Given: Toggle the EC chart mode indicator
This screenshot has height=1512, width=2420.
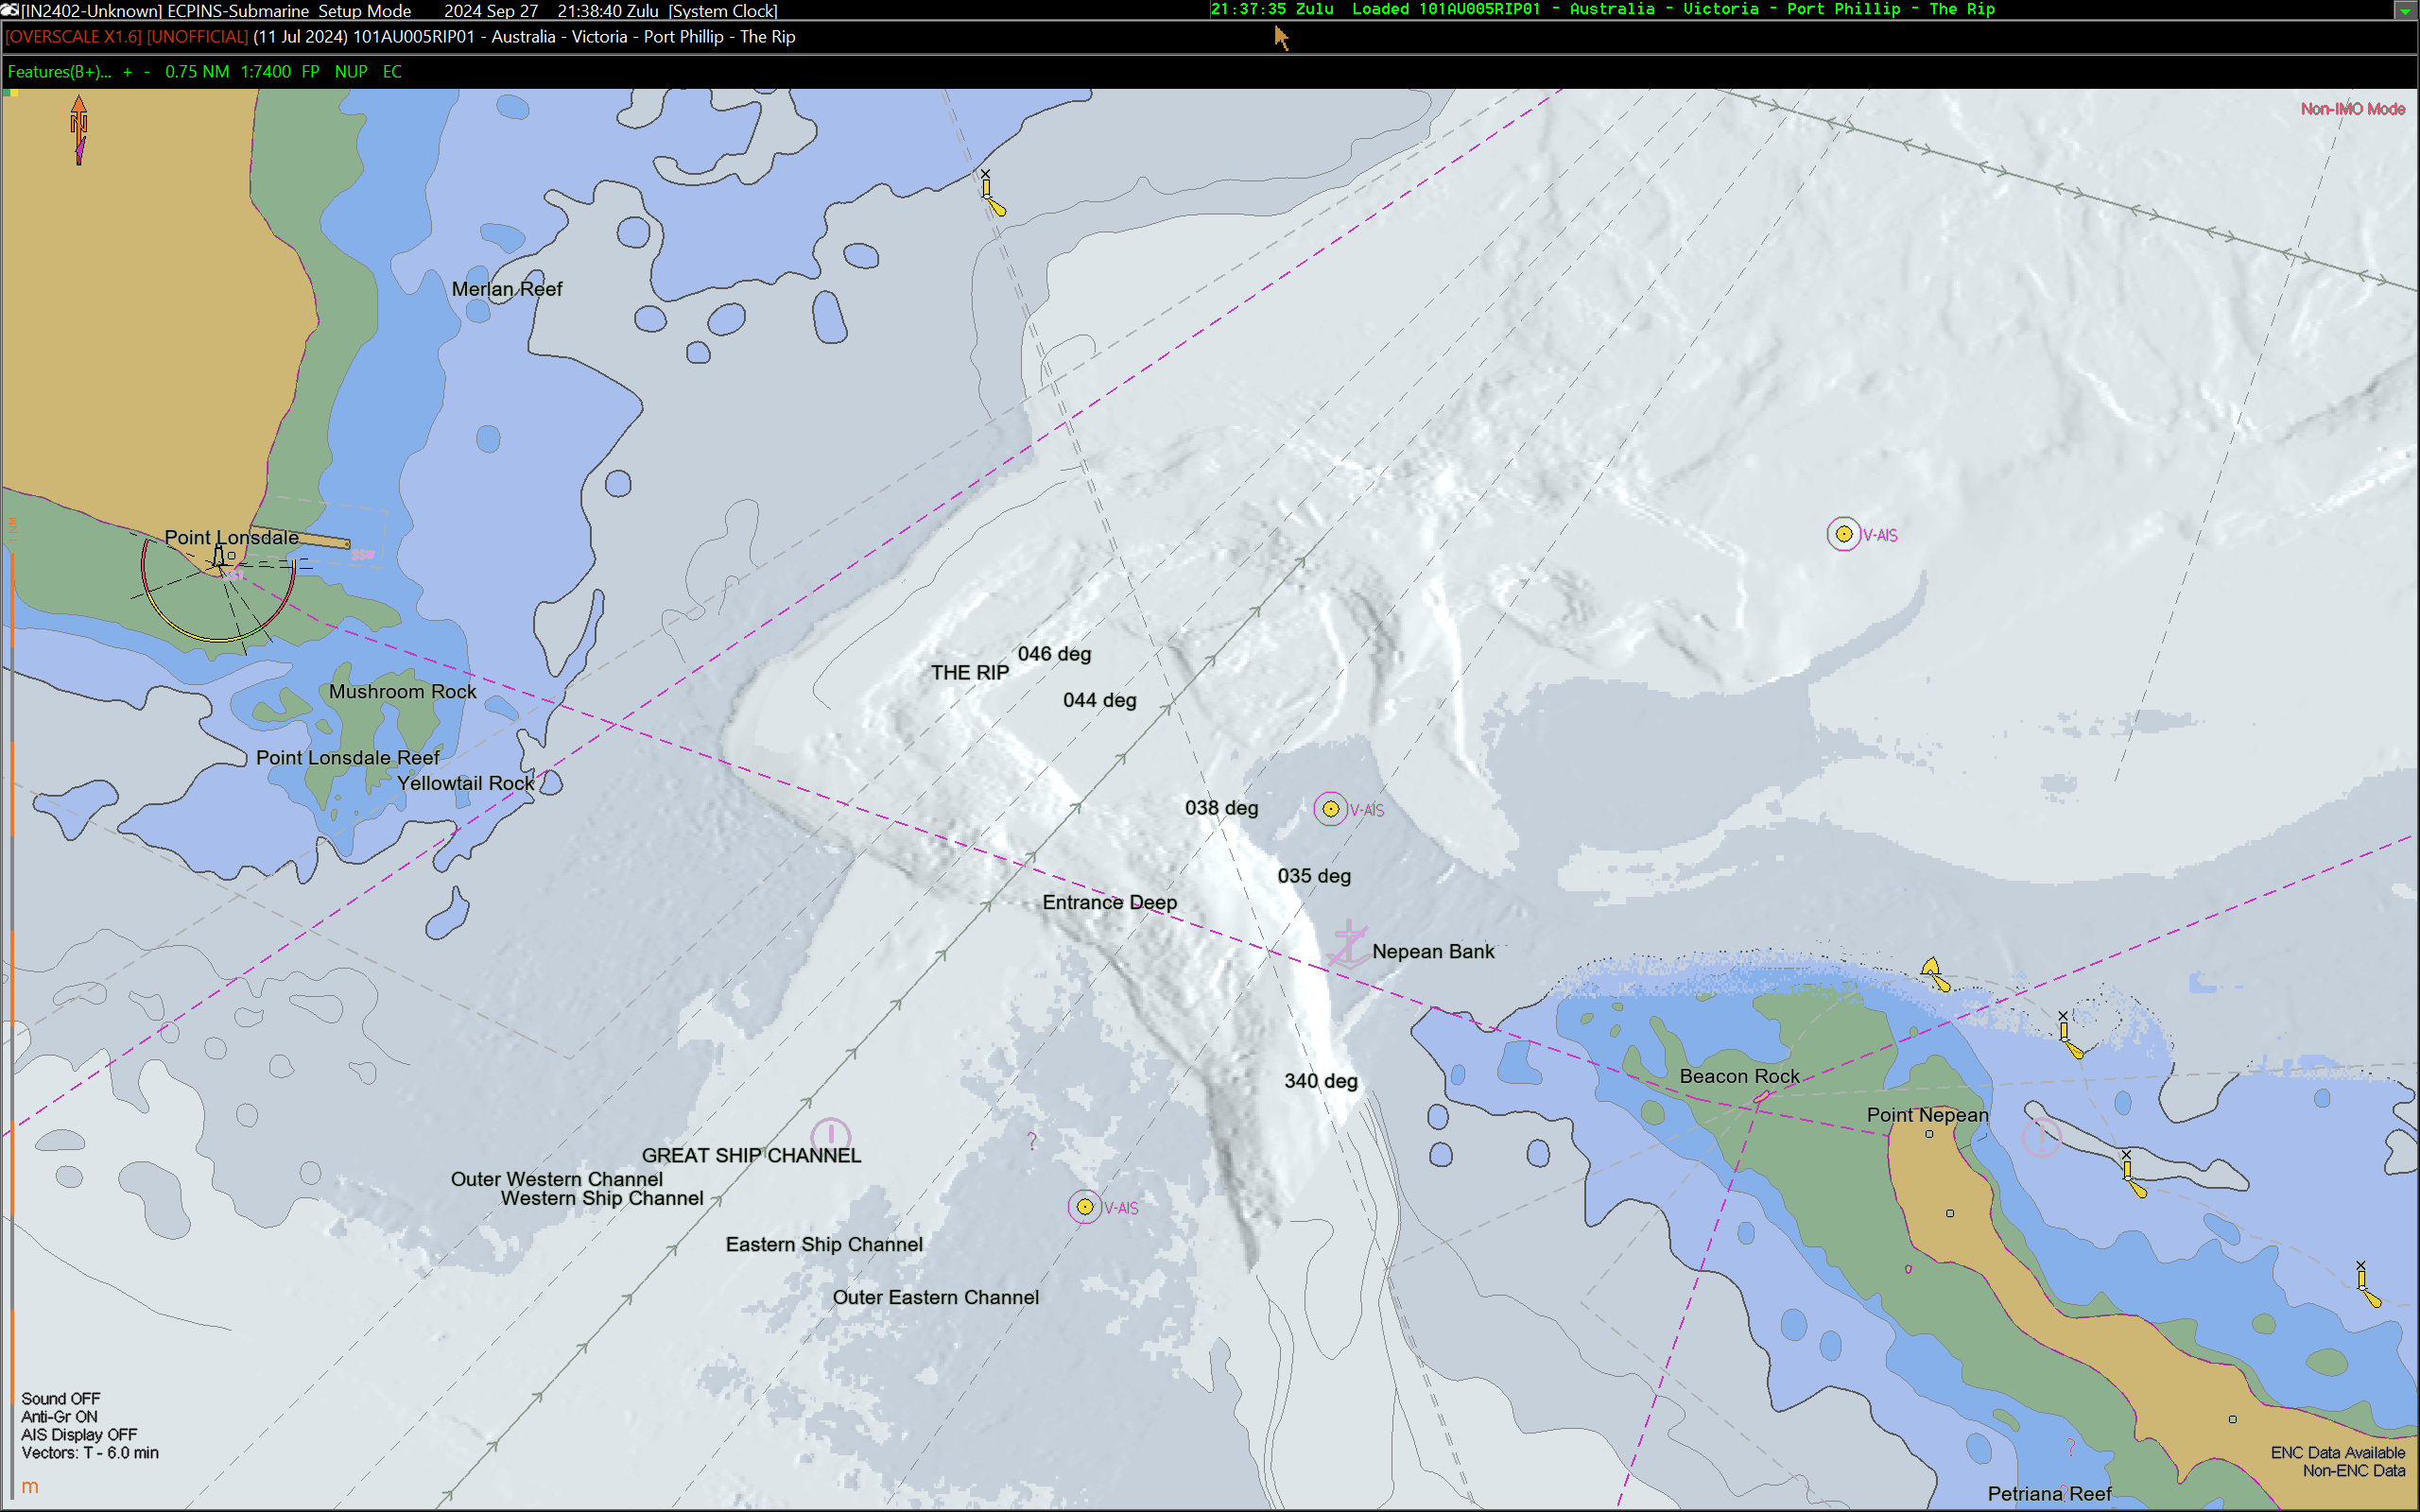Looking at the screenshot, I should (392, 72).
